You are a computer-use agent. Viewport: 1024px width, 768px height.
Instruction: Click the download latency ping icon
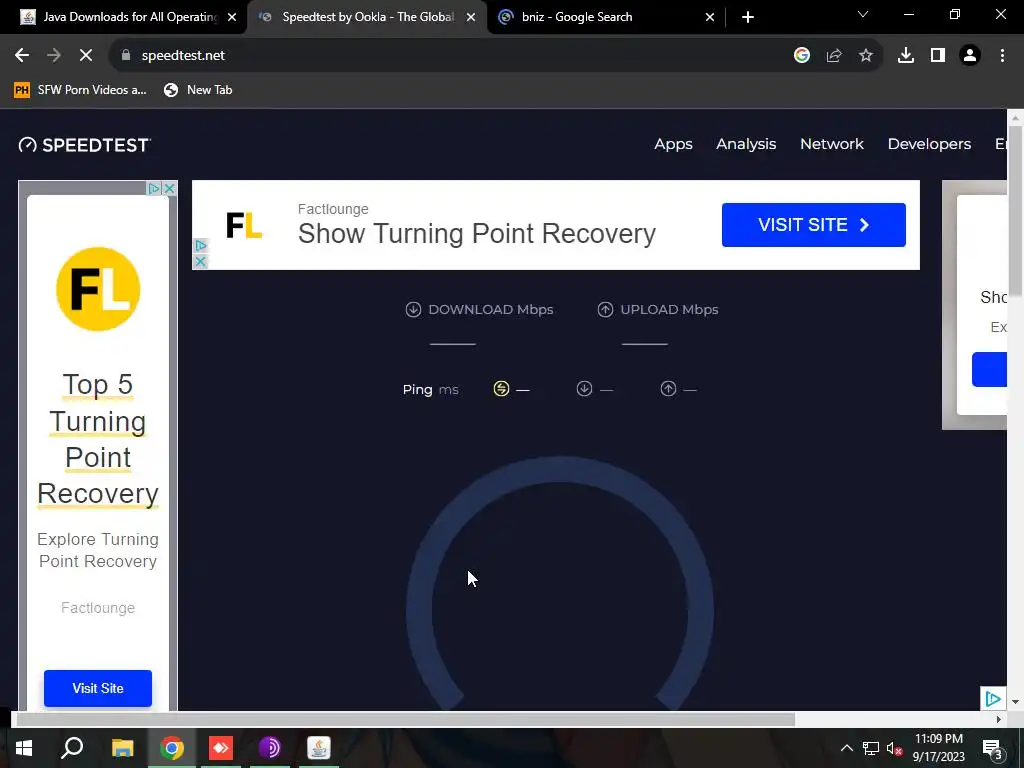click(x=584, y=389)
